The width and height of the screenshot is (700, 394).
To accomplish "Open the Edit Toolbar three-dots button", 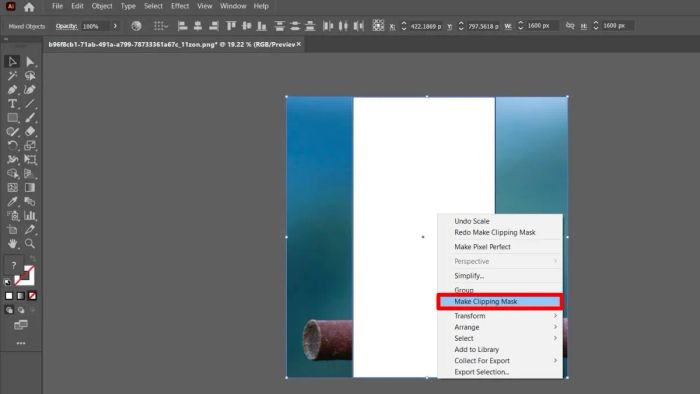I will 21,343.
